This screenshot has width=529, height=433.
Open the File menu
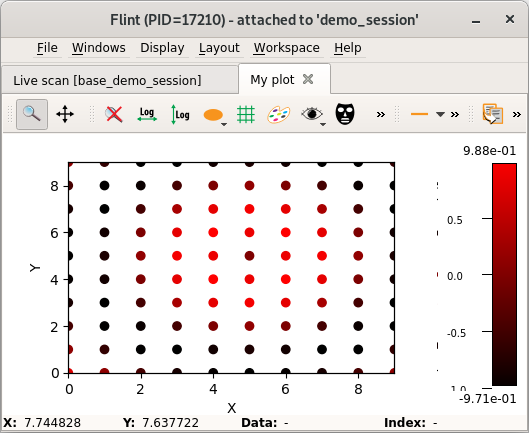47,48
